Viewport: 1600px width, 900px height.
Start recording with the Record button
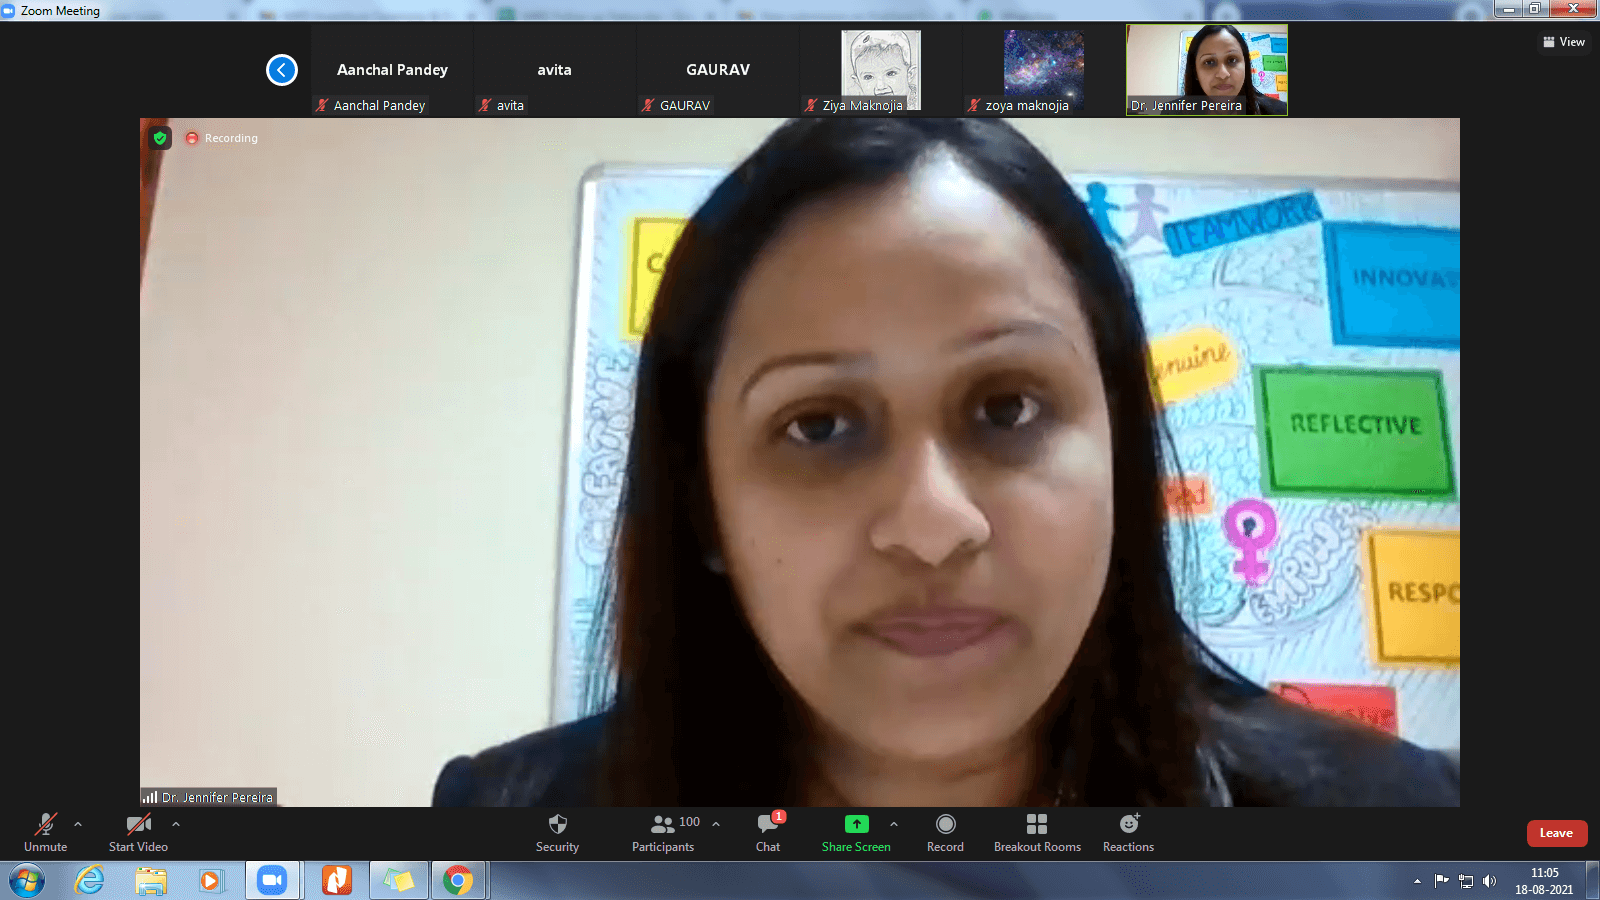pos(945,832)
